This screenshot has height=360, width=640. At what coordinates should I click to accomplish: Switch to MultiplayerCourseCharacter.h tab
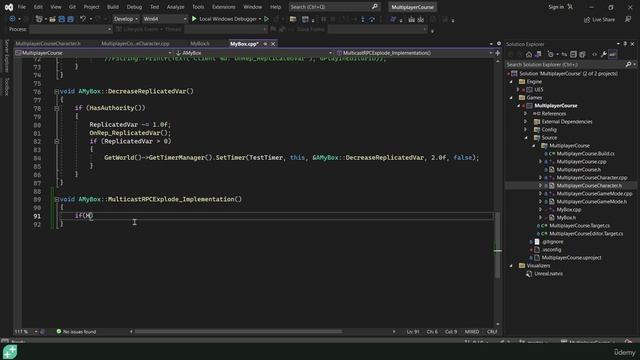click(x=48, y=44)
